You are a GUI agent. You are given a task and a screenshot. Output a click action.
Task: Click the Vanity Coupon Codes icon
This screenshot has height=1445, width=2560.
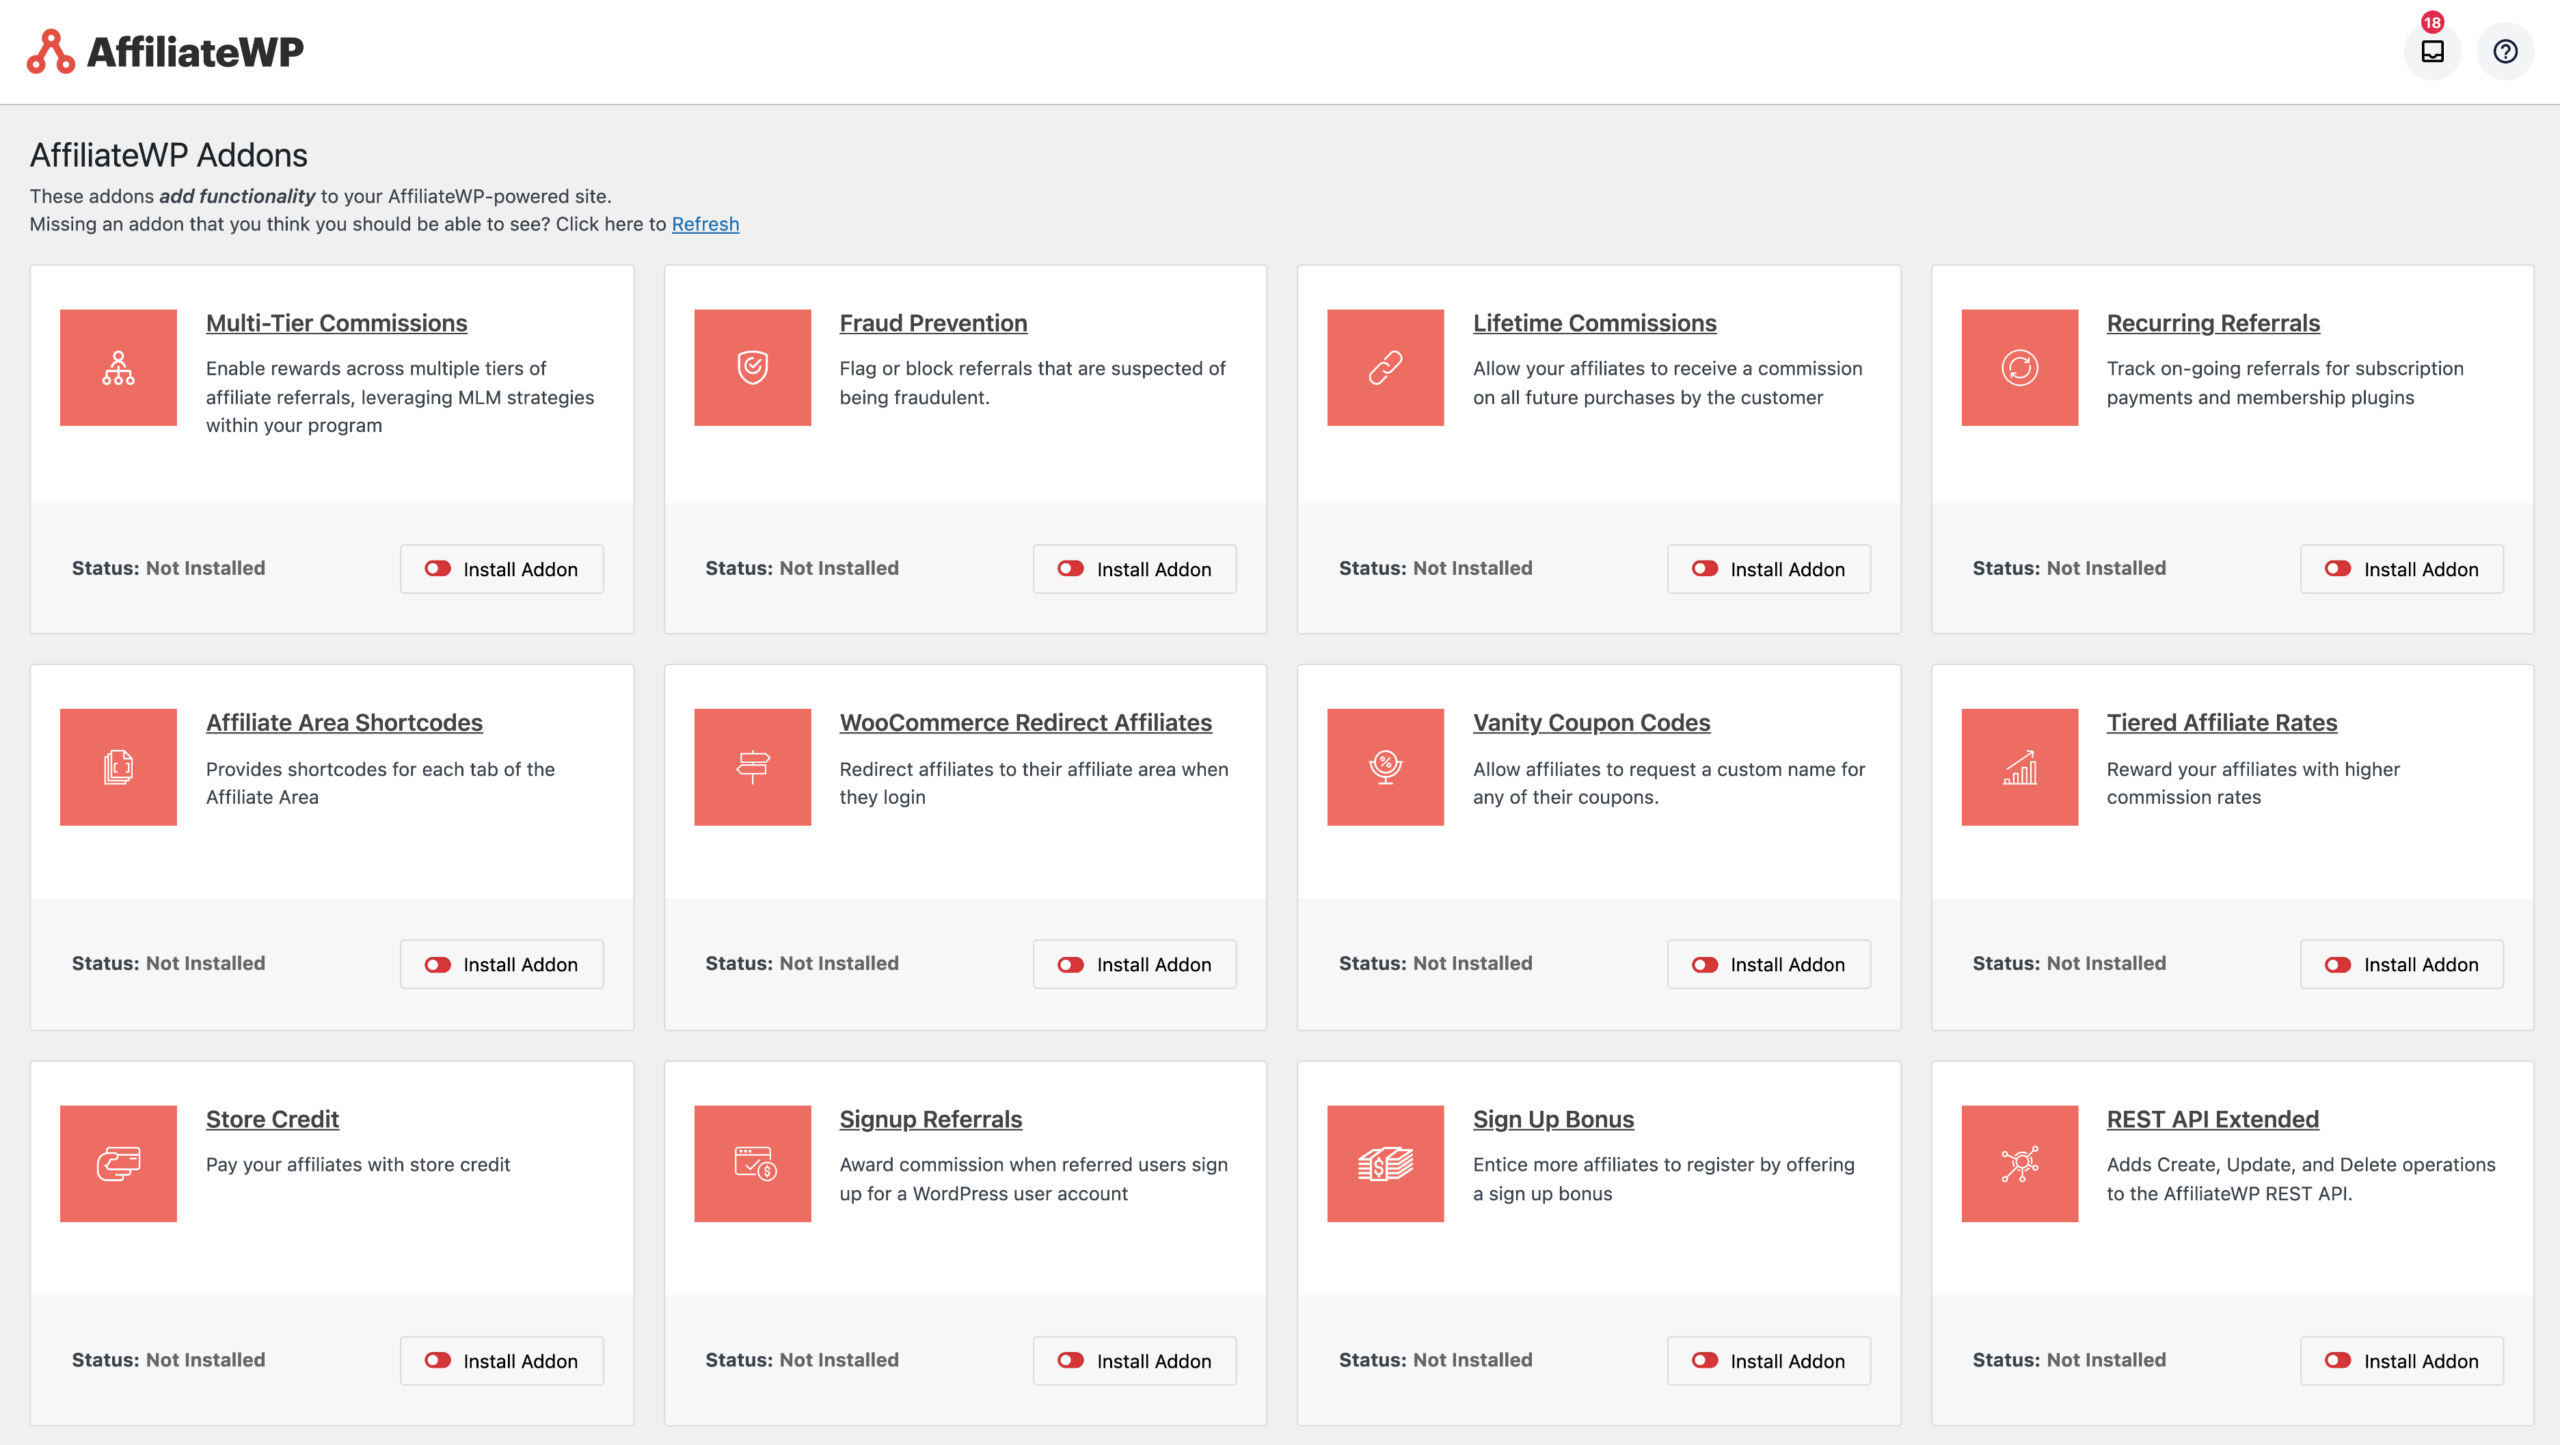pyautogui.click(x=1385, y=767)
